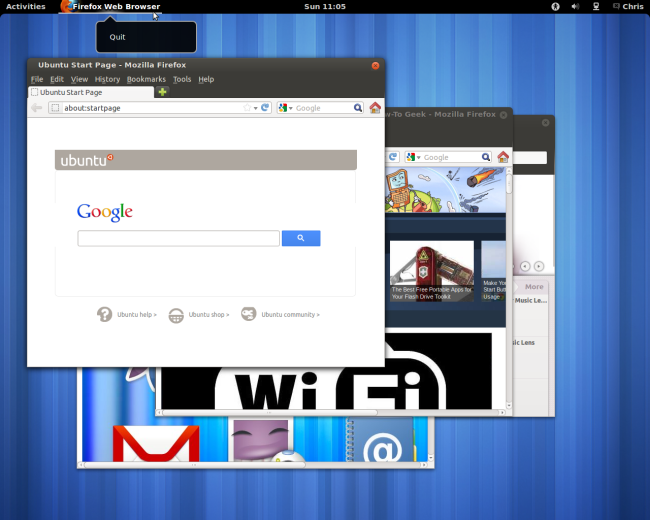
Task: Open the accessibility menu in top bar
Action: (x=555, y=6)
